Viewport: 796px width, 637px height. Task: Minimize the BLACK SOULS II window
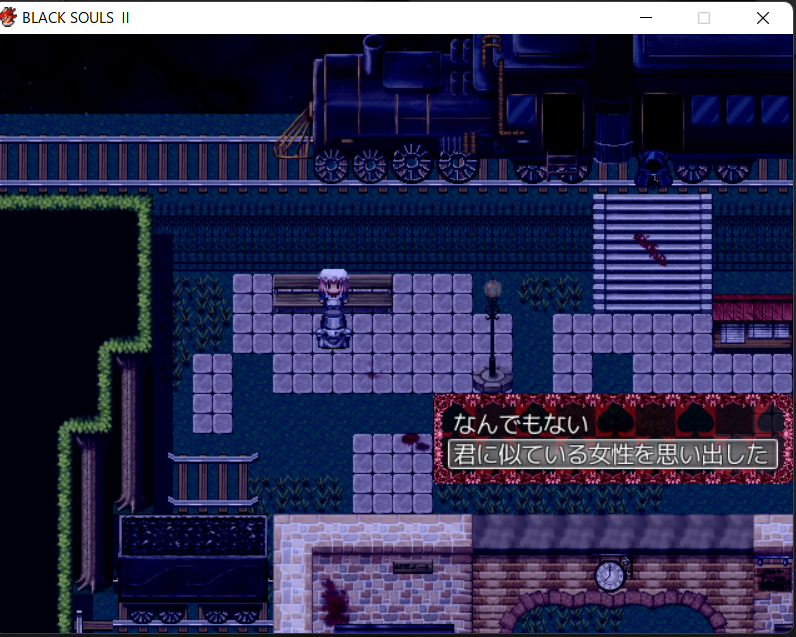coord(646,18)
